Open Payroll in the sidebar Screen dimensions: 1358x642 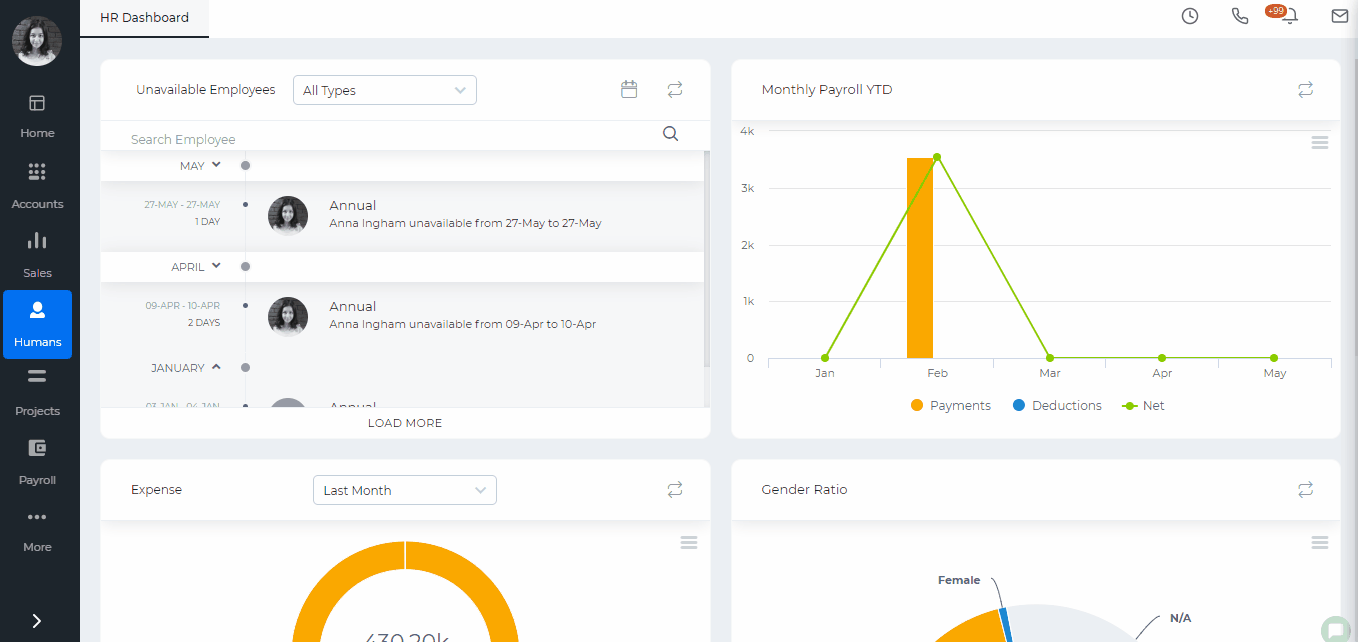(37, 461)
